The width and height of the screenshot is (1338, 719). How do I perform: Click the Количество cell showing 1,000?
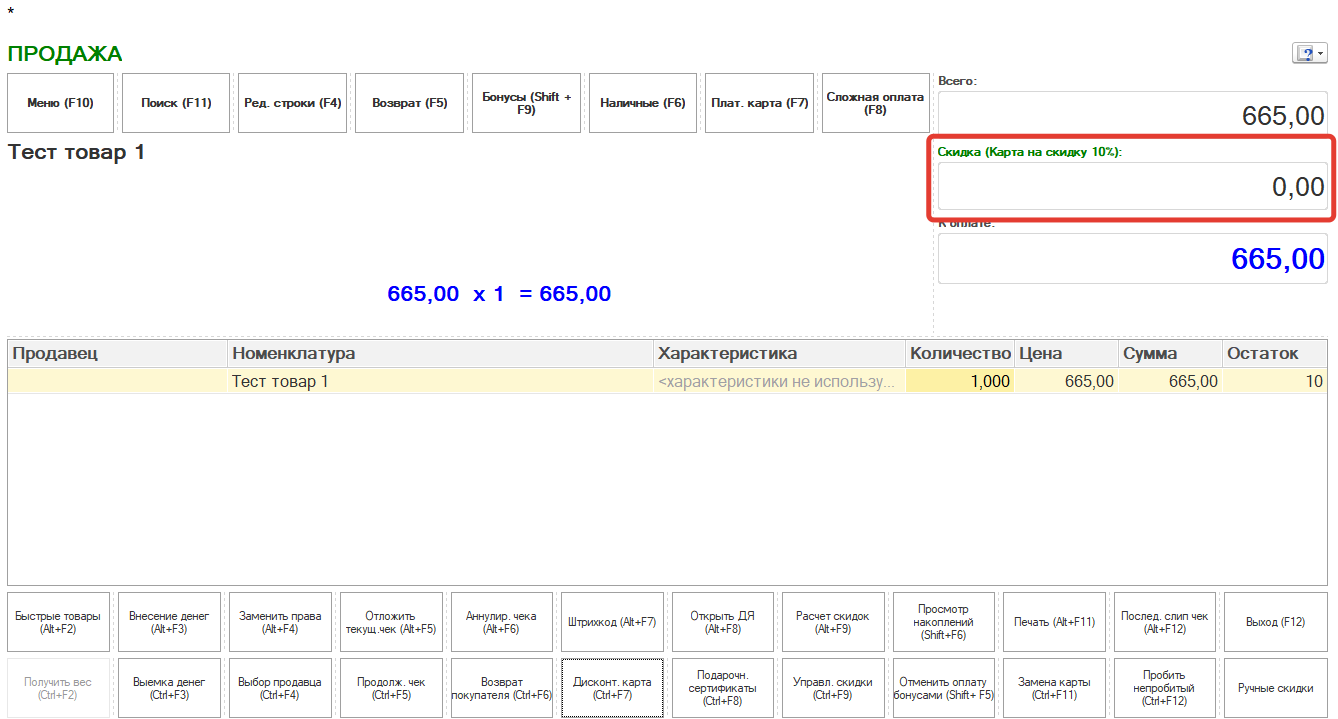[x=960, y=381]
